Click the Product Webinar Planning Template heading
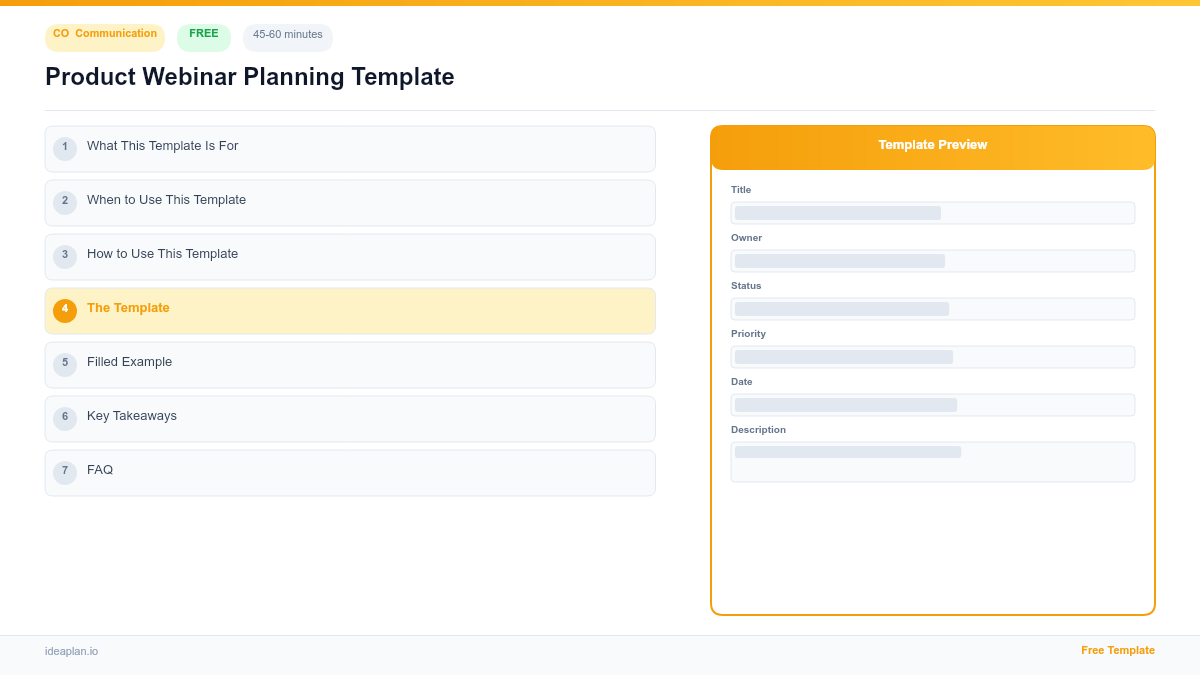This screenshot has width=1200, height=675. coord(250,77)
